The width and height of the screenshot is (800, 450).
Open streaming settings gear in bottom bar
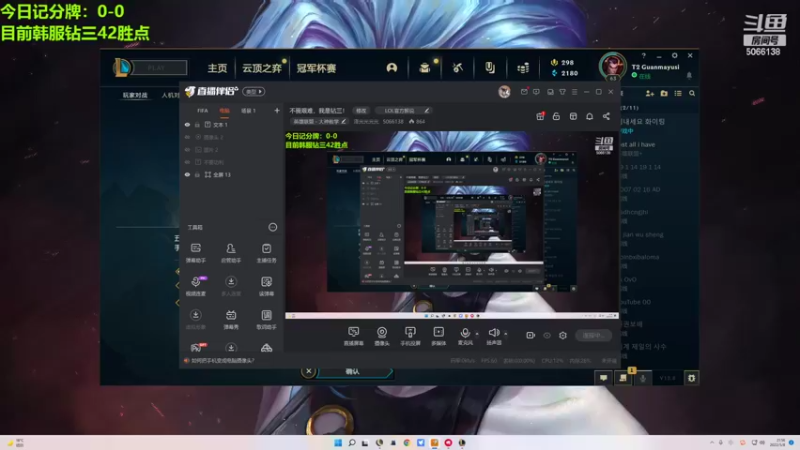pyautogui.click(x=563, y=335)
